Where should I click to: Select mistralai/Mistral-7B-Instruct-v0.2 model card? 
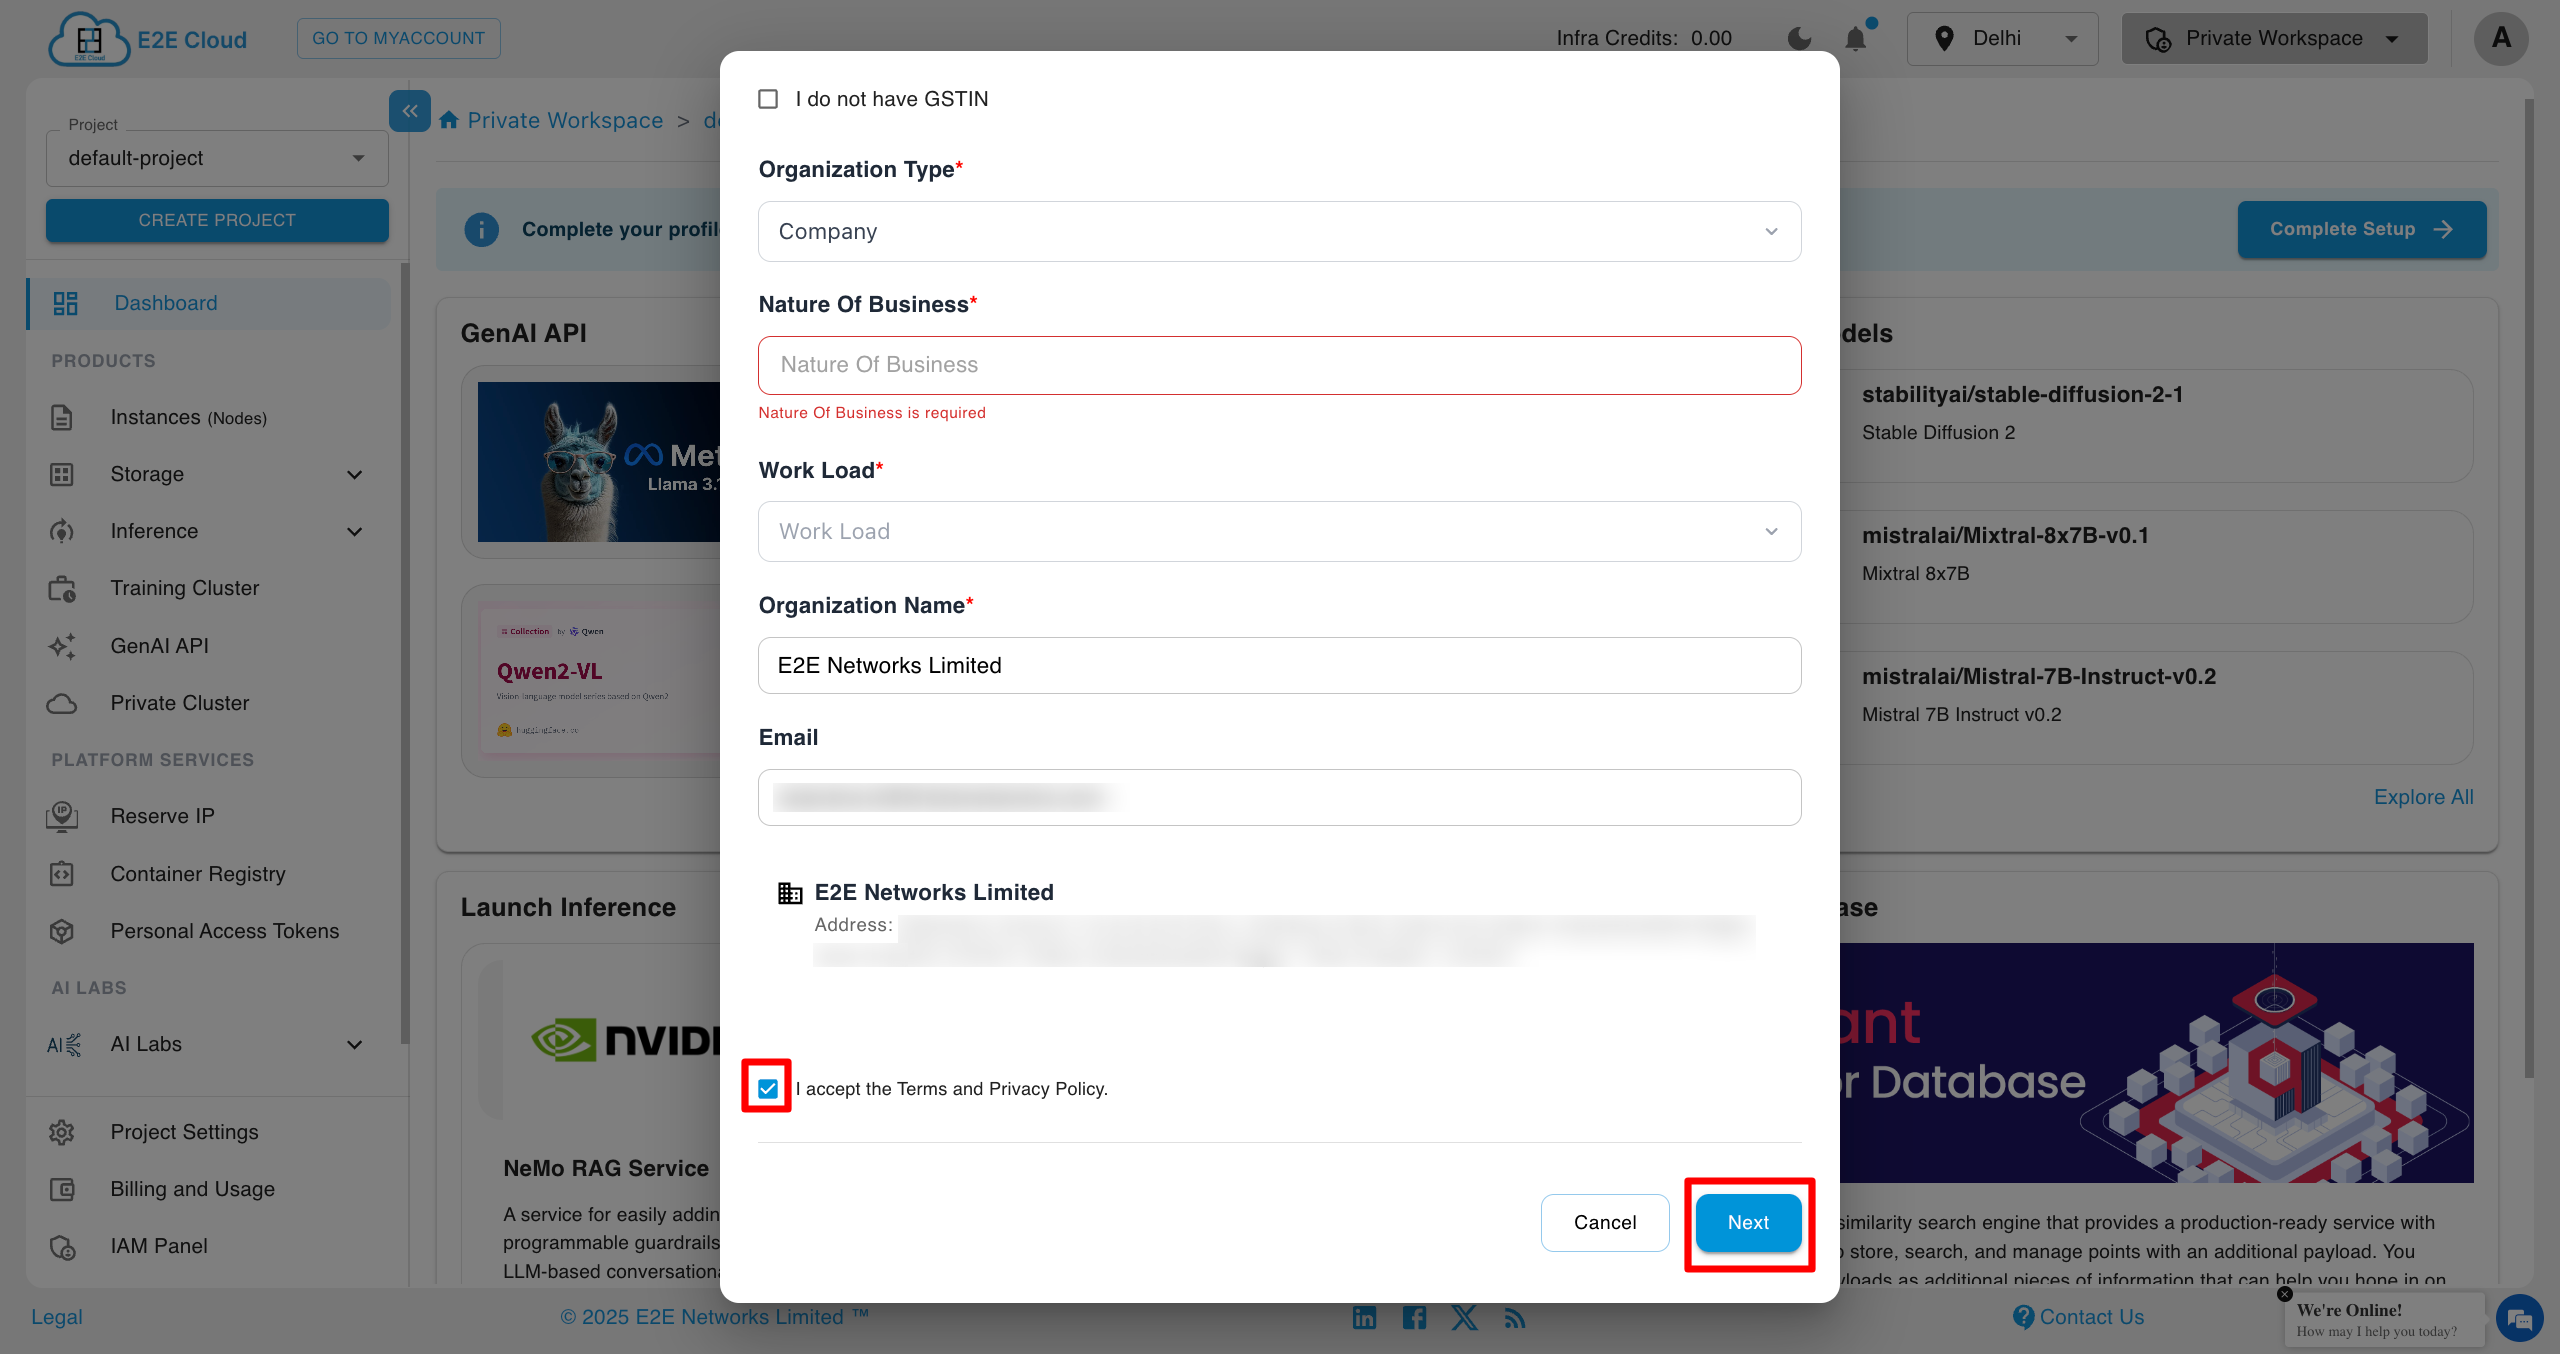(x=2156, y=707)
